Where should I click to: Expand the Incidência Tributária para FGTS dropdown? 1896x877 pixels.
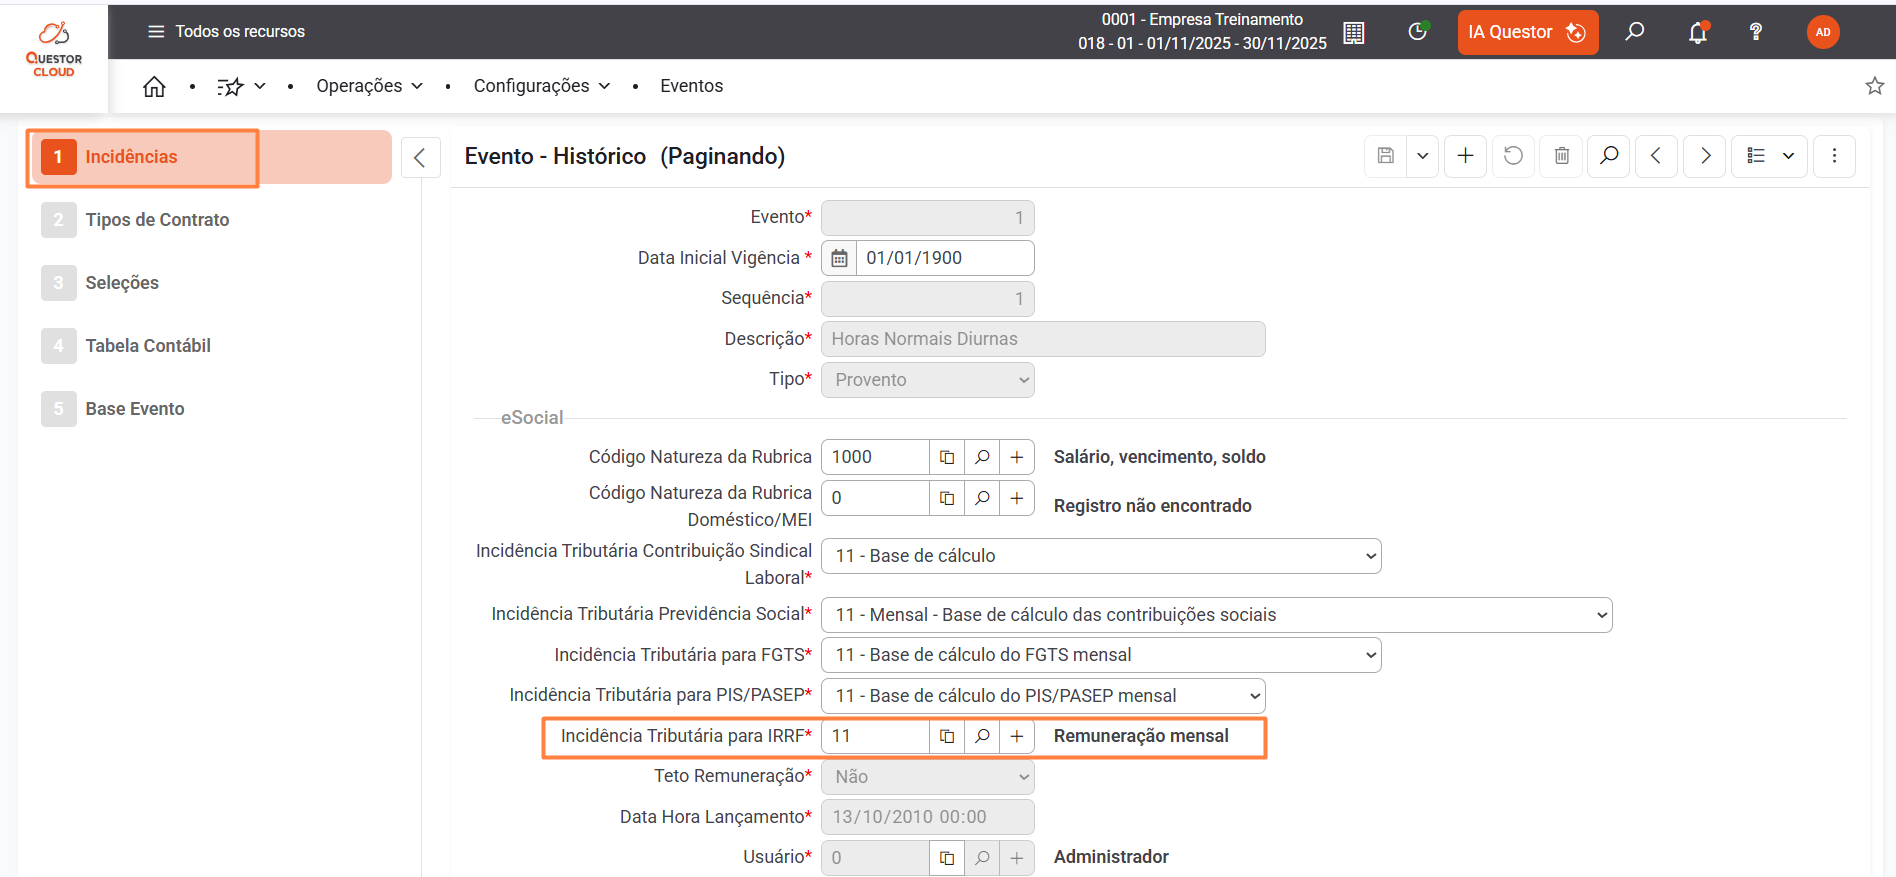pyautogui.click(x=1100, y=655)
